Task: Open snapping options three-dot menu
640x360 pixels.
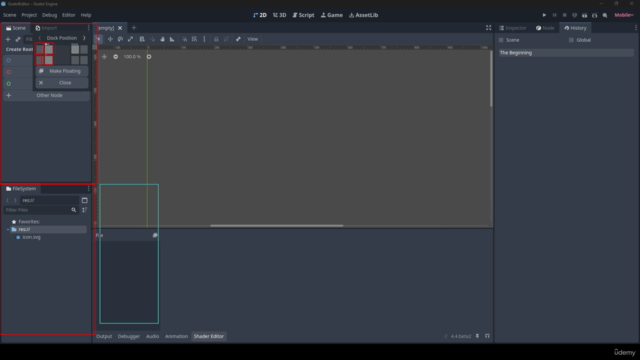Action: (x=204, y=39)
